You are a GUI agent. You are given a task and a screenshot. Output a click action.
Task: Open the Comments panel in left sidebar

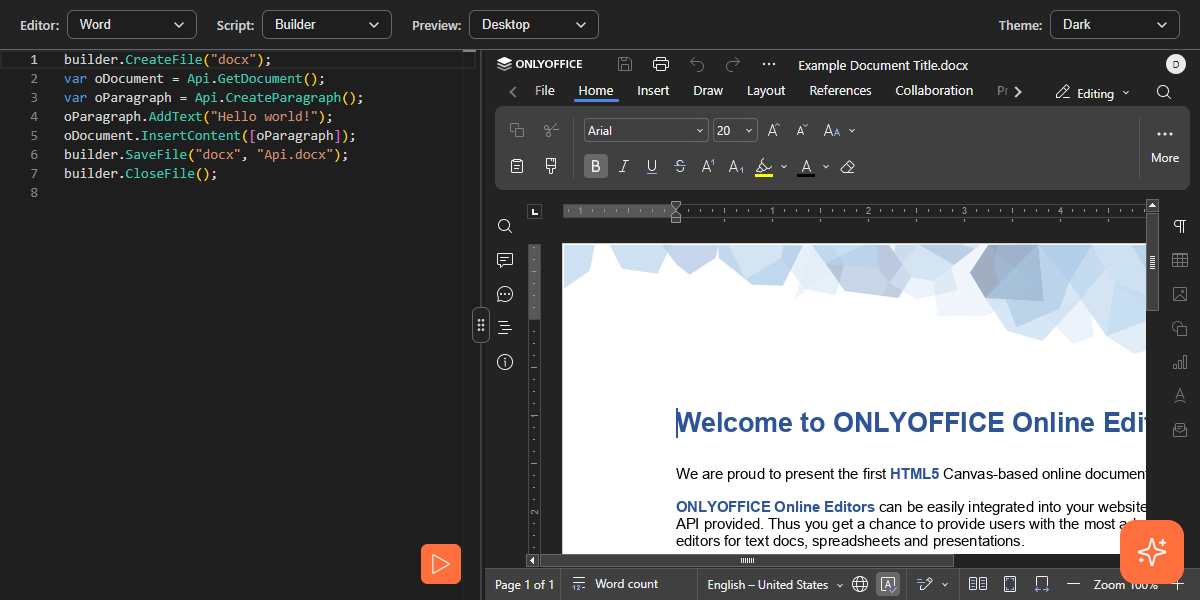[x=505, y=260]
